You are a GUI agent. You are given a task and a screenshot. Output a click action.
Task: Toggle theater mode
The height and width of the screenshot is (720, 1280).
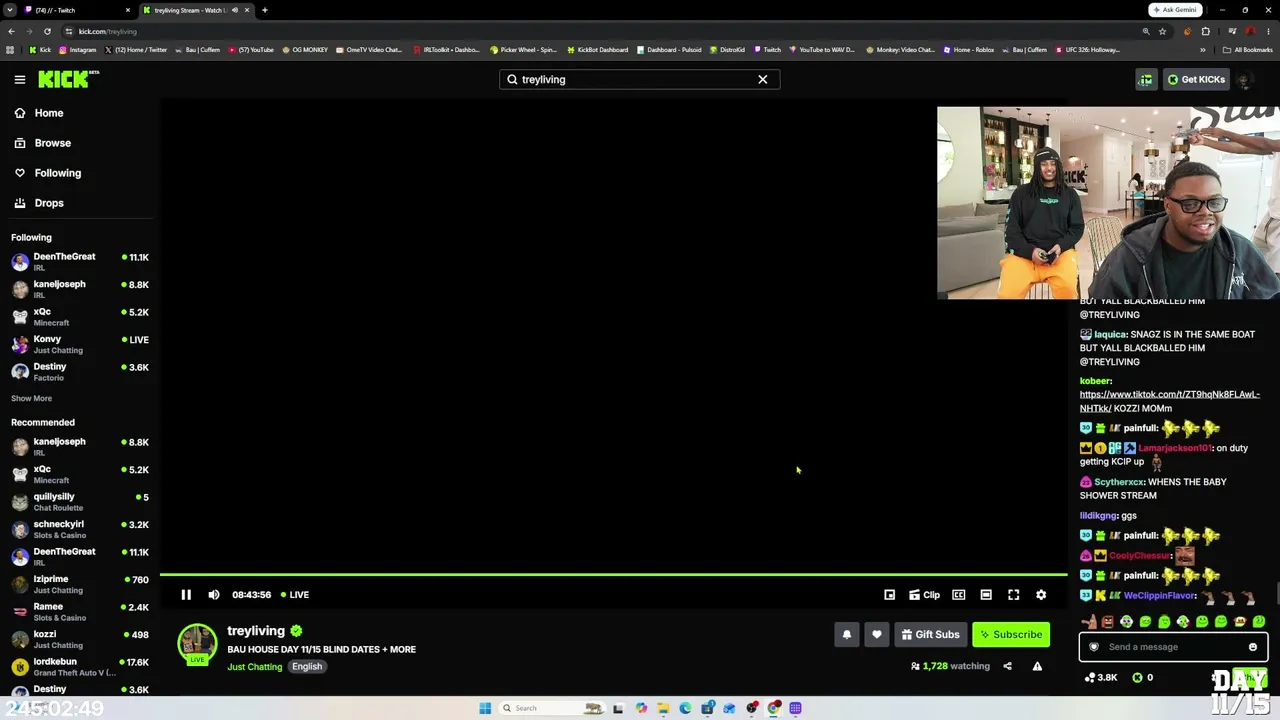point(986,594)
